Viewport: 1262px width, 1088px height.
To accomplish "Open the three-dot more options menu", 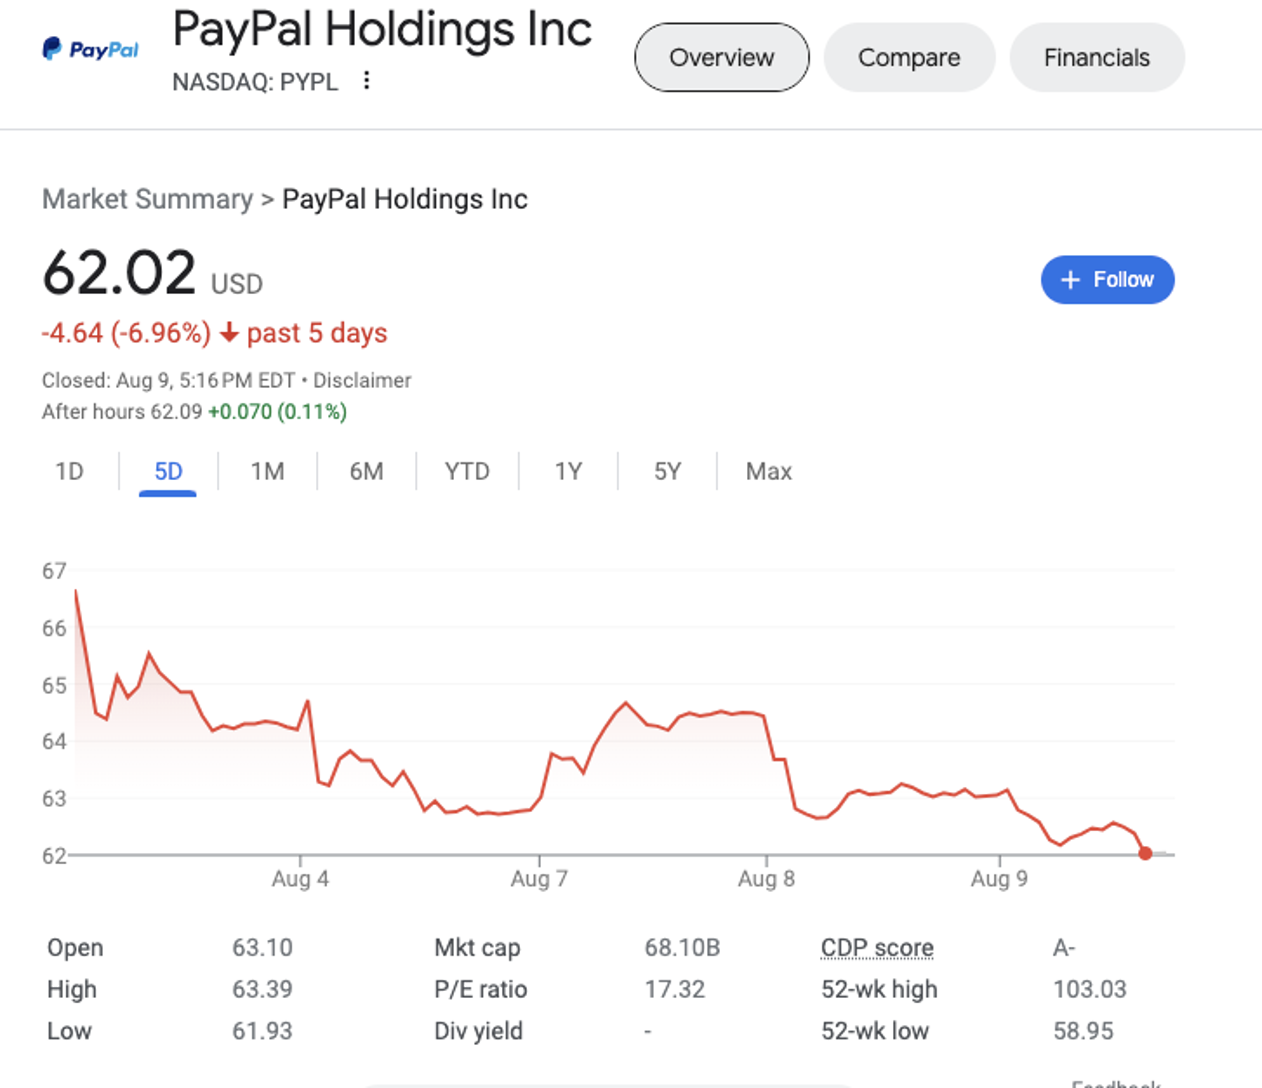I will (x=367, y=81).
